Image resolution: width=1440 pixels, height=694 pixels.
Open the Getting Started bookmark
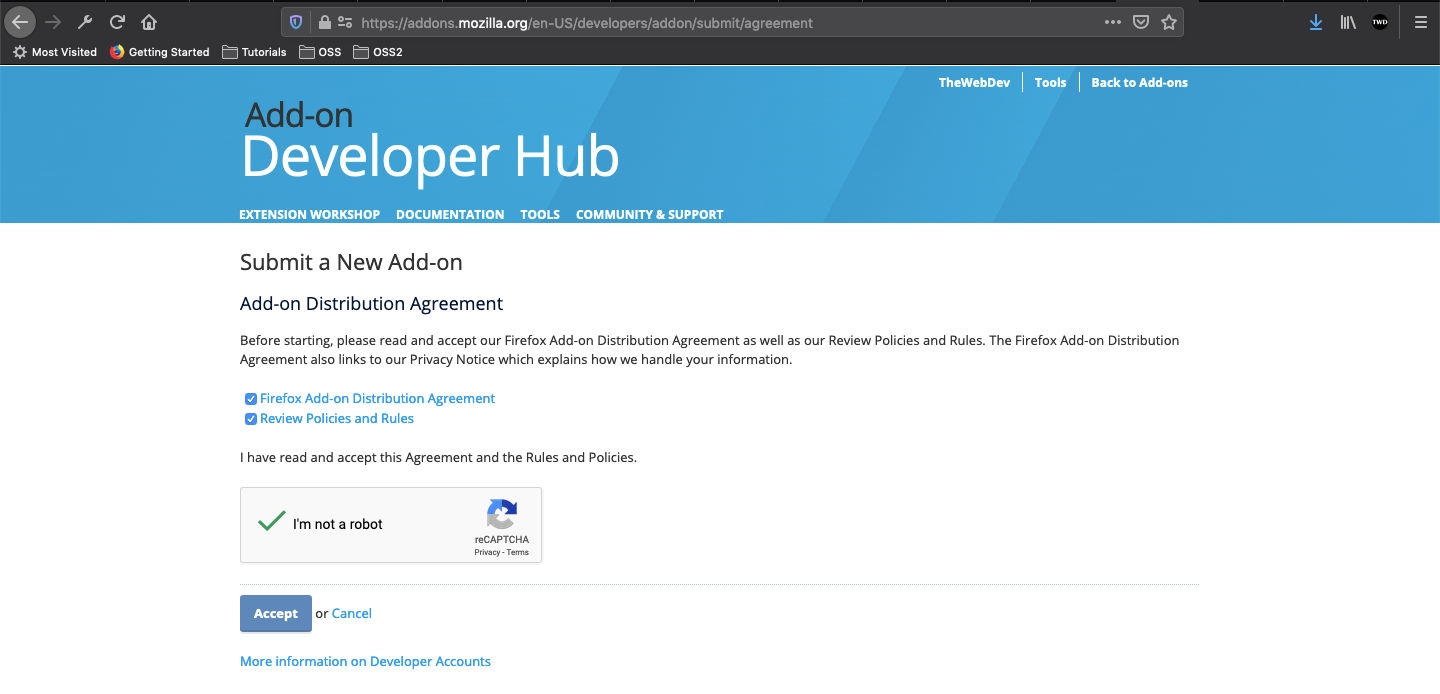tap(160, 52)
